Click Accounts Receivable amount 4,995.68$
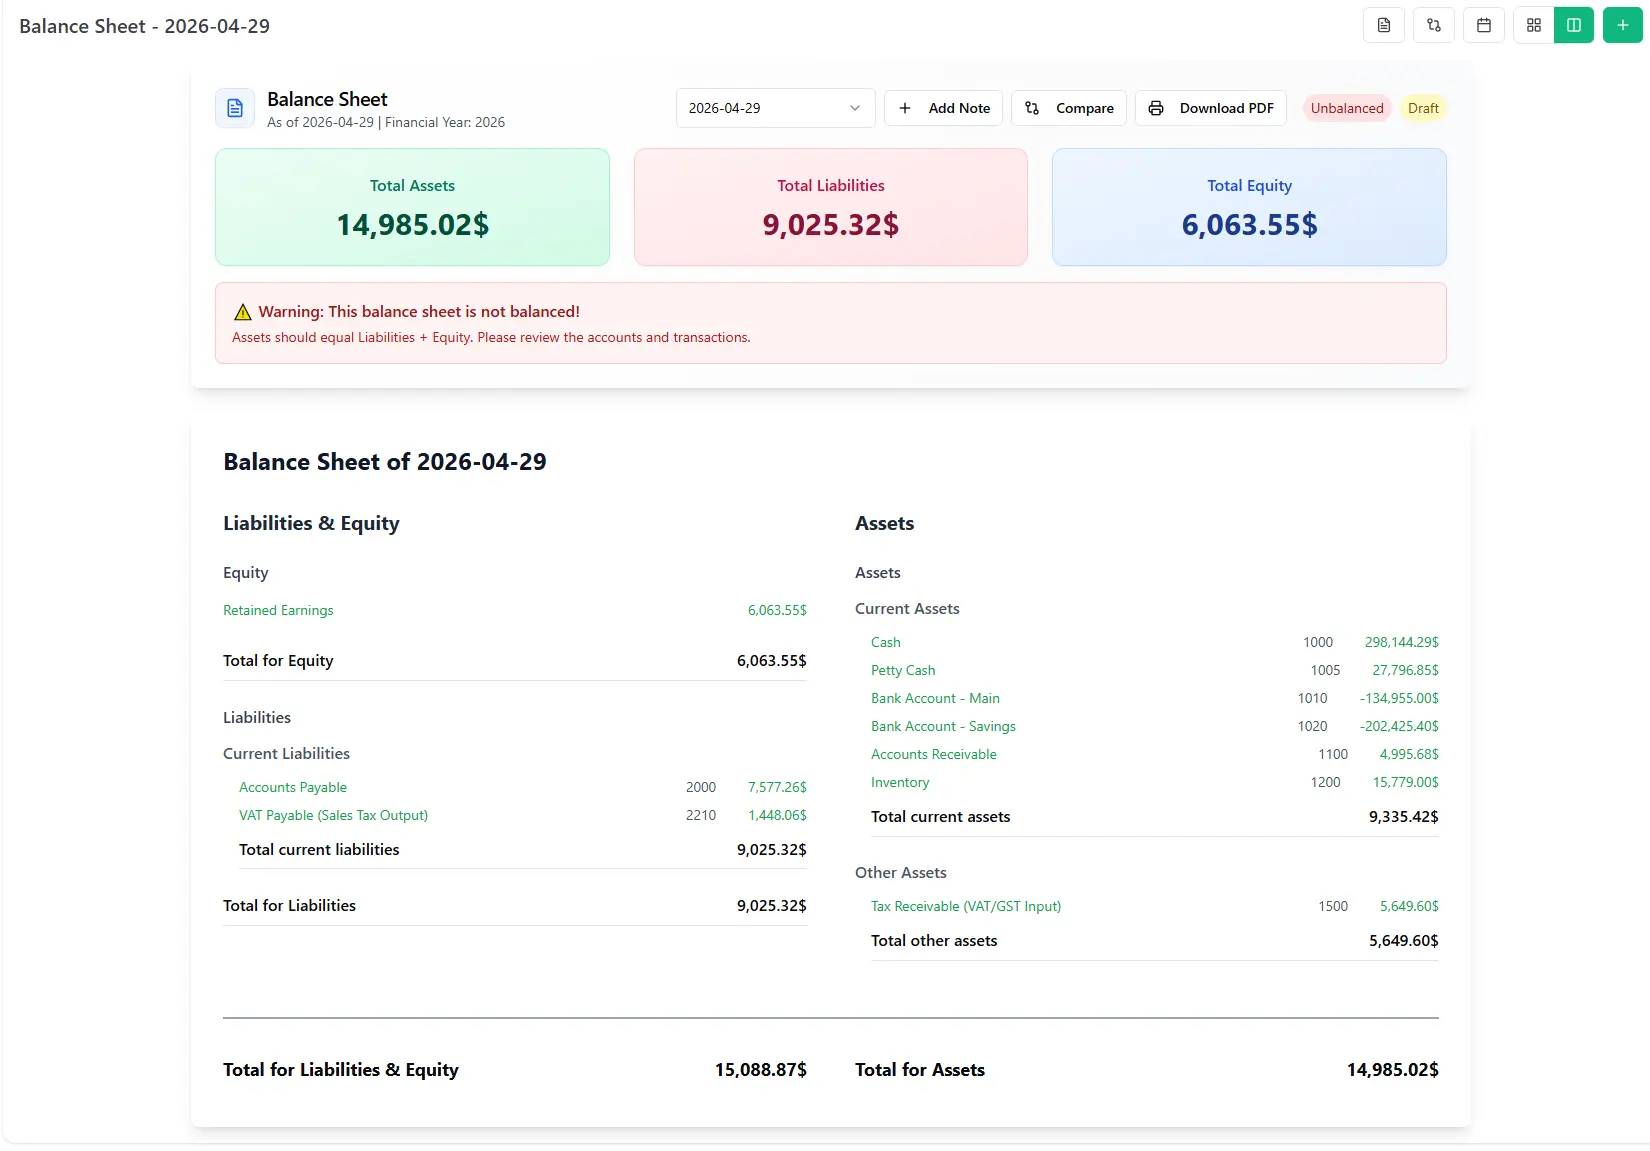Image resolution: width=1650 pixels, height=1151 pixels. [x=1409, y=754]
